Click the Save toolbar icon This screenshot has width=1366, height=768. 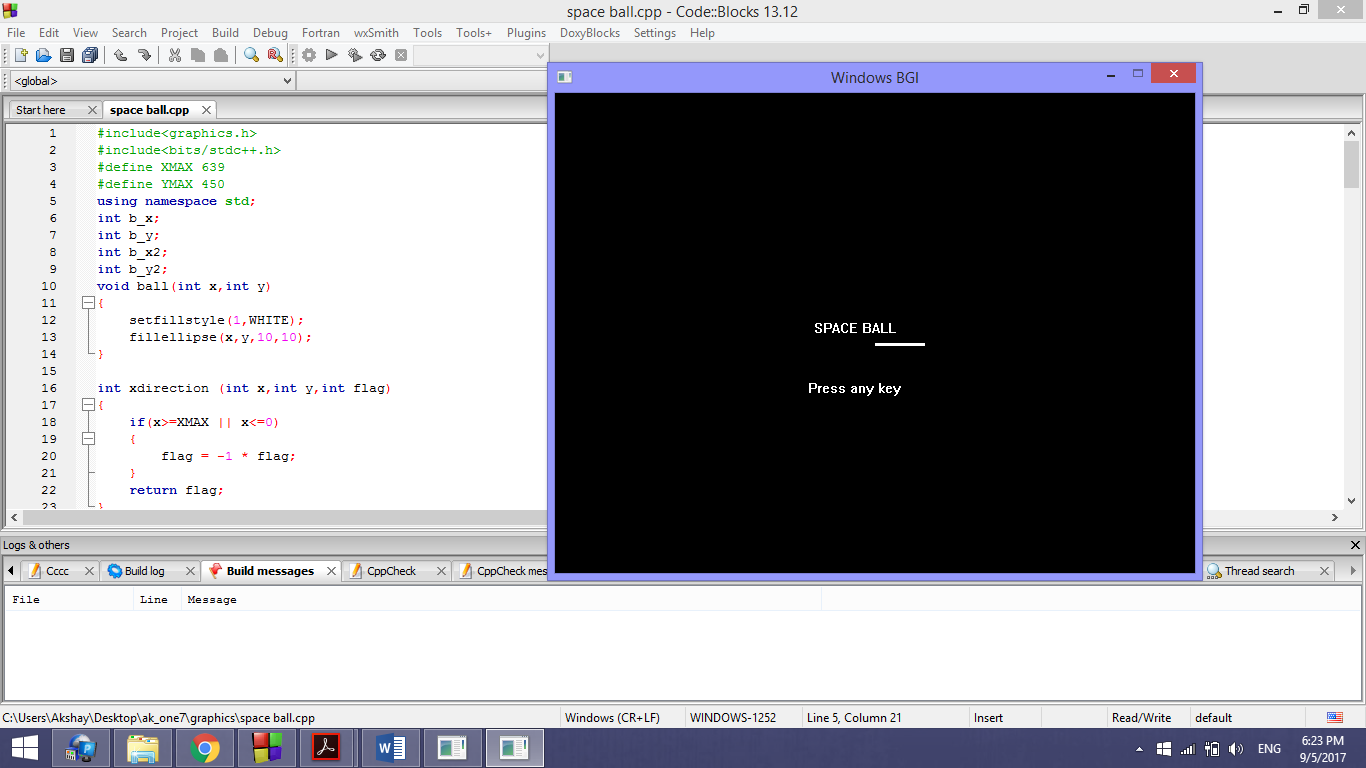pyautogui.click(x=67, y=55)
